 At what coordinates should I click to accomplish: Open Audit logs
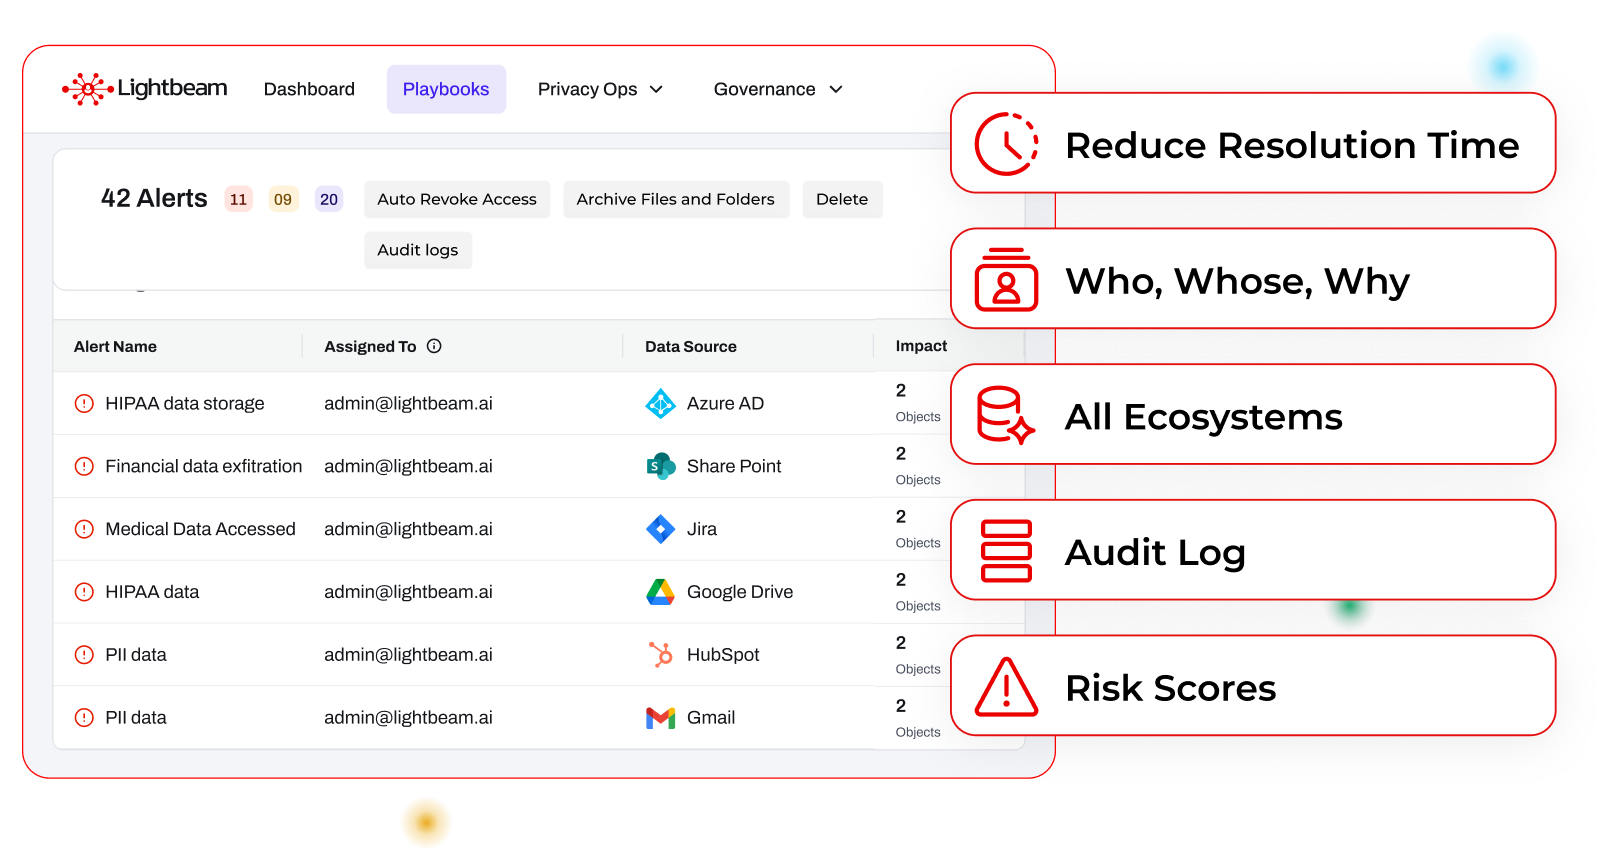pyautogui.click(x=418, y=250)
